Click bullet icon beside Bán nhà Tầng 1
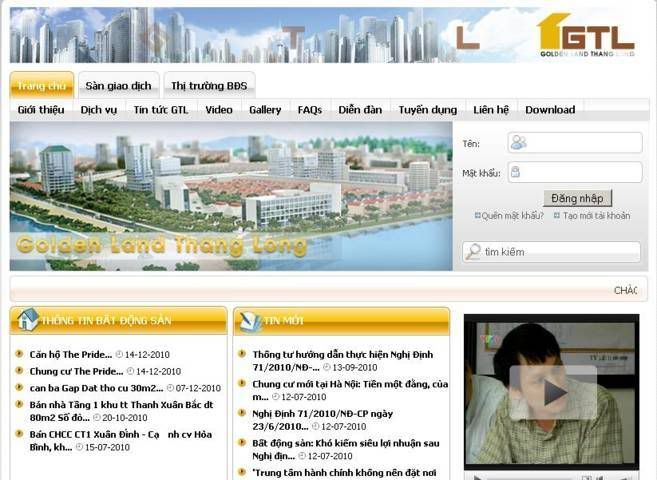The height and width of the screenshot is (480, 657). tap(19, 404)
